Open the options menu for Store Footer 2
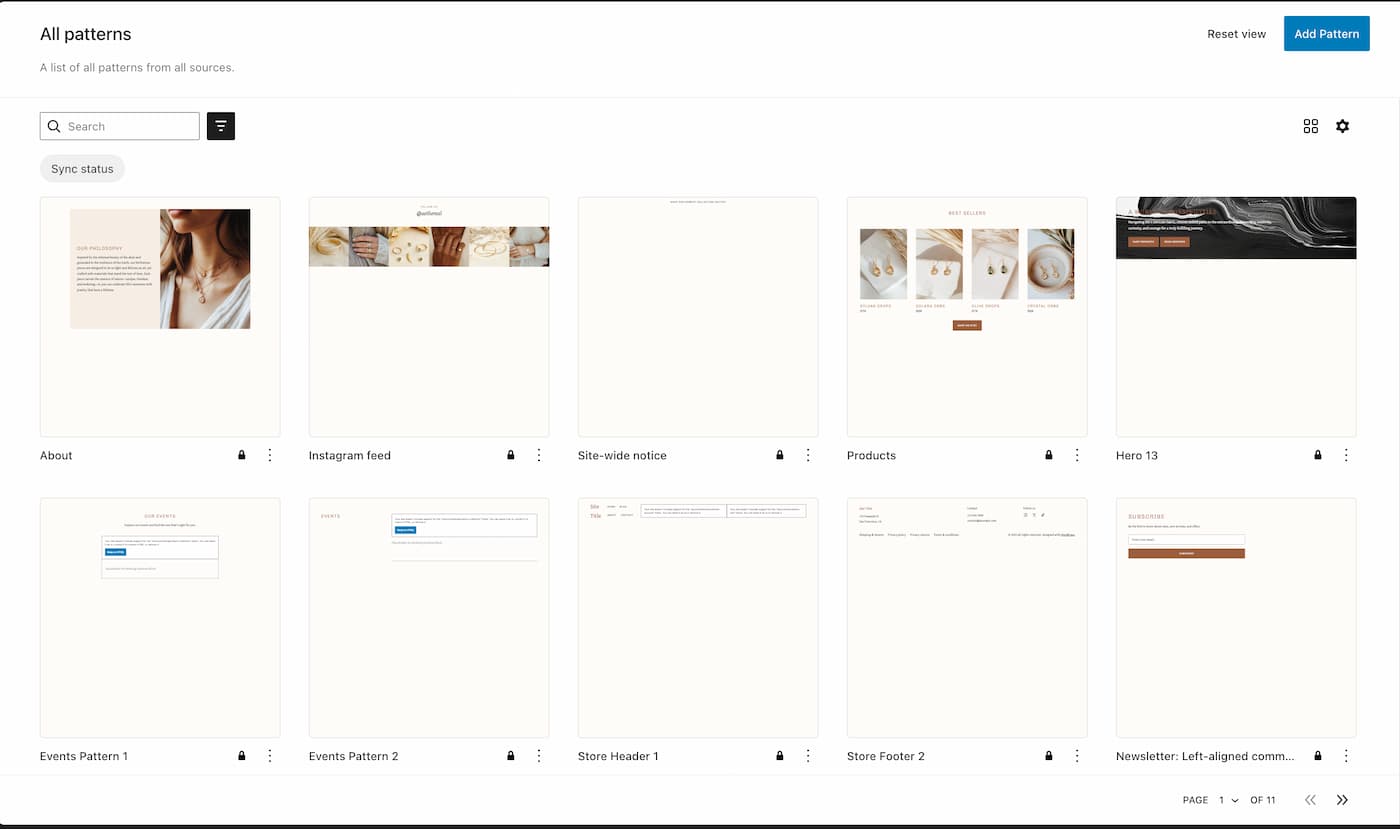The width and height of the screenshot is (1400, 829). pos(1077,756)
